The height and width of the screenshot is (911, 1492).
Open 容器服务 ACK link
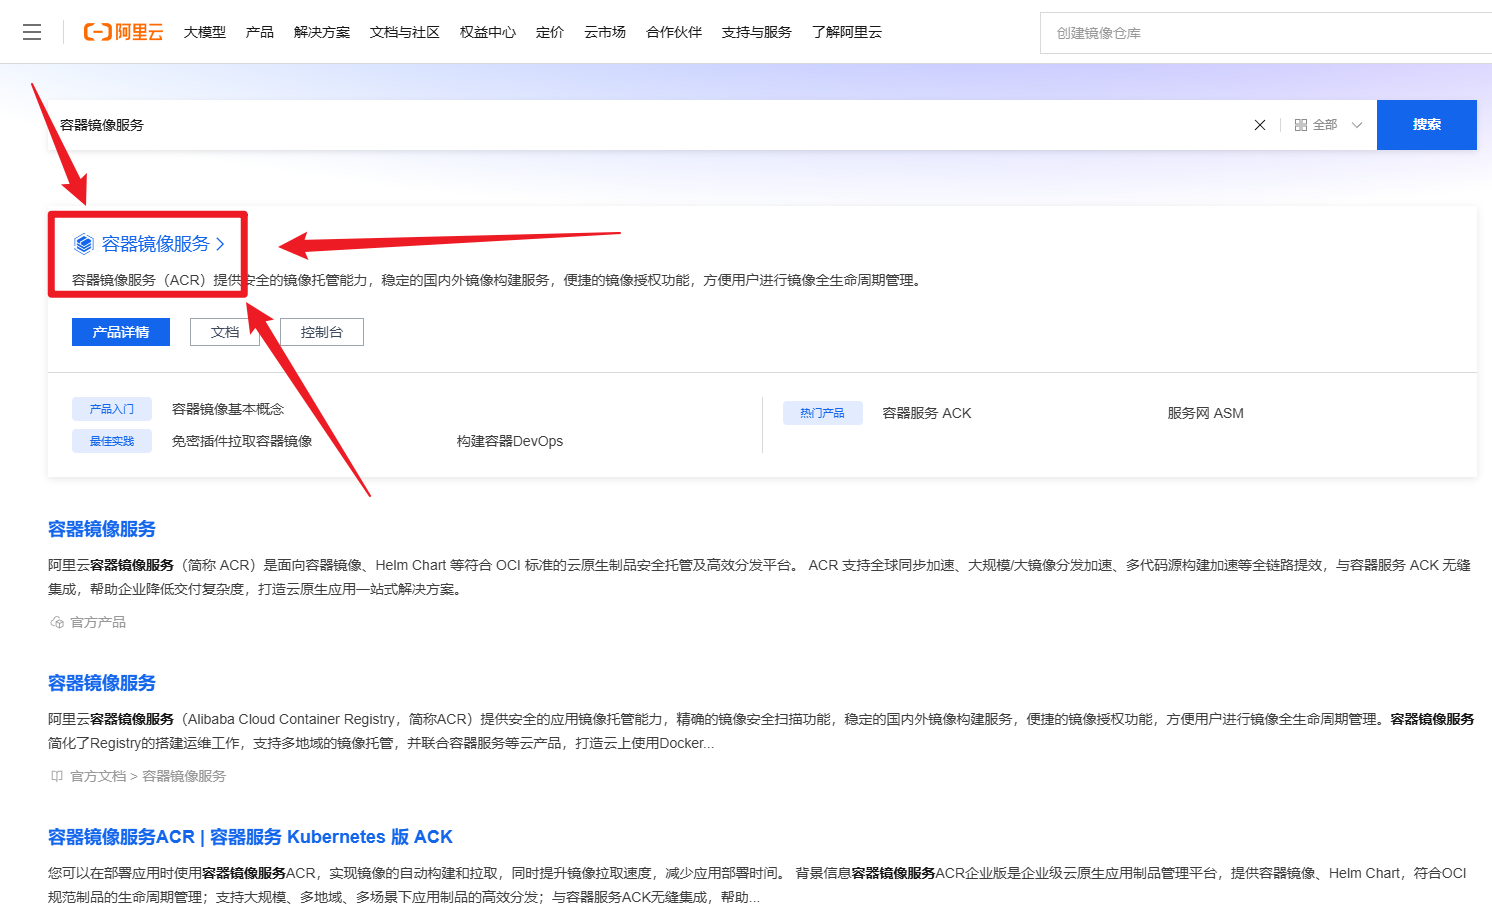coord(927,413)
